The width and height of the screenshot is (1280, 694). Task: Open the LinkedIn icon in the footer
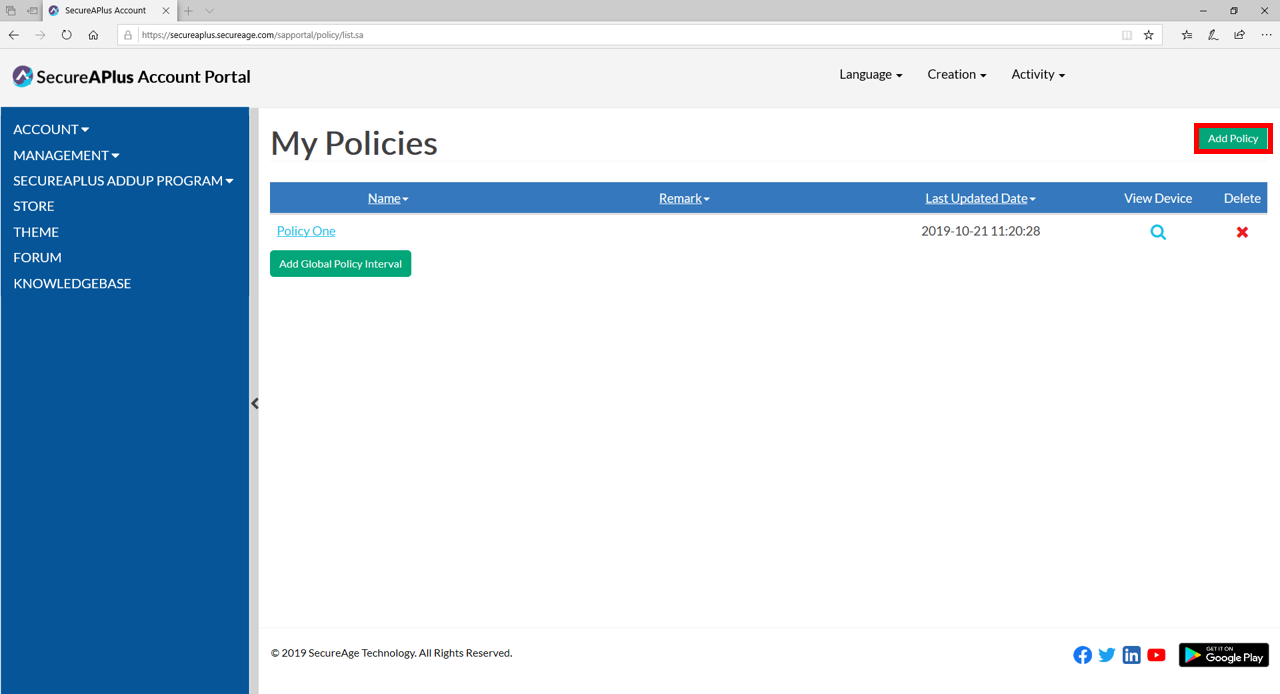pos(1131,655)
